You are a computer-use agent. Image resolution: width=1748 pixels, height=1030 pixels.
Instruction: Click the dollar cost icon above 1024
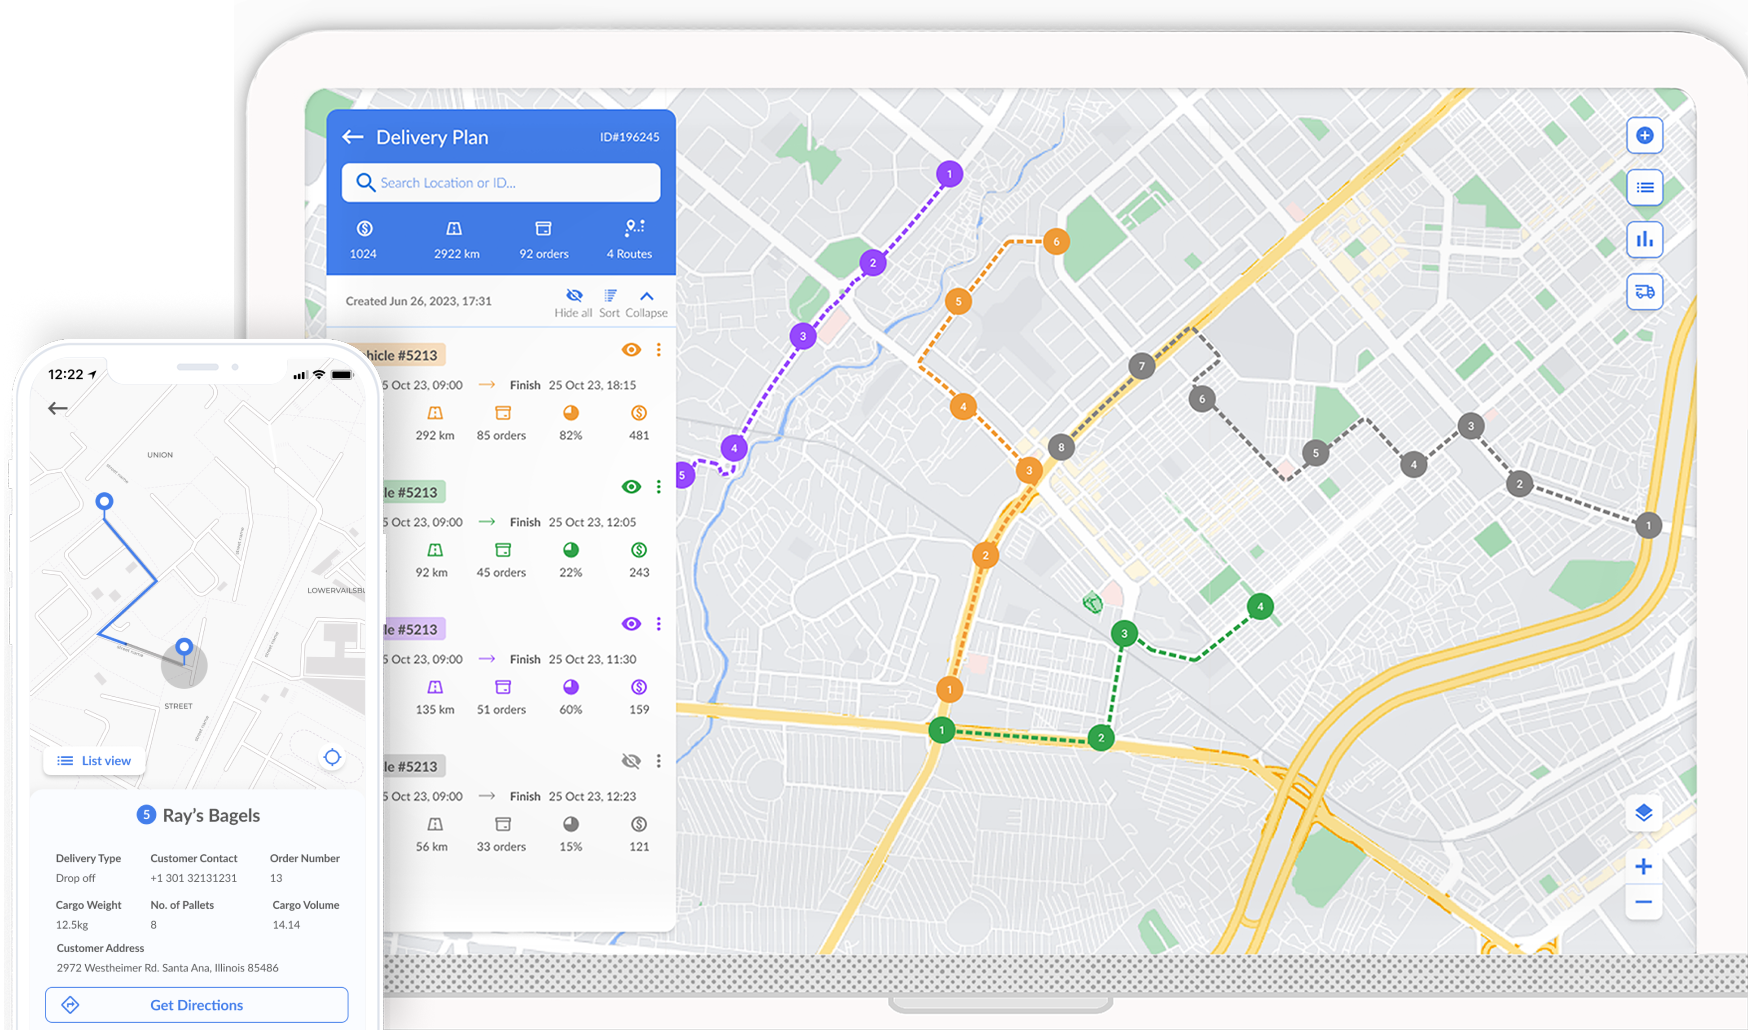point(364,229)
